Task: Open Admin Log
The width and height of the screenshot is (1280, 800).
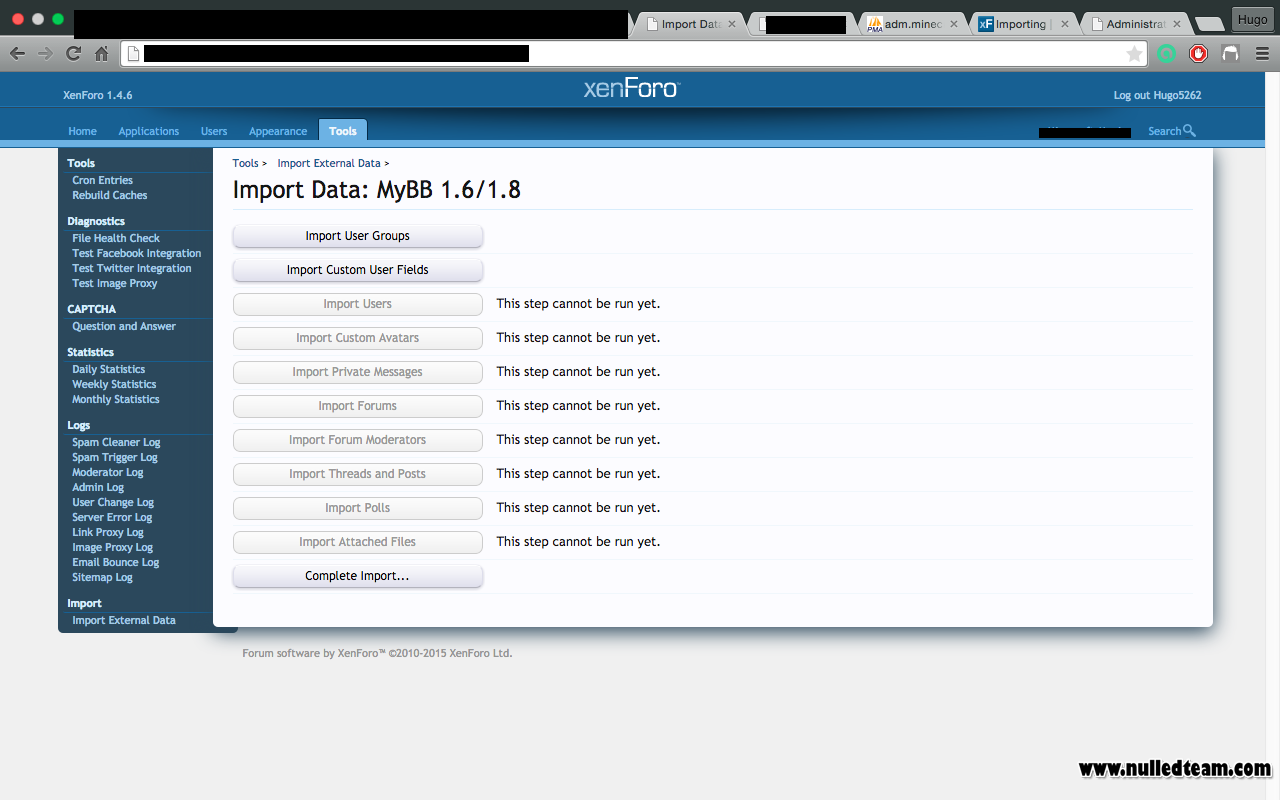Action: click(x=98, y=487)
